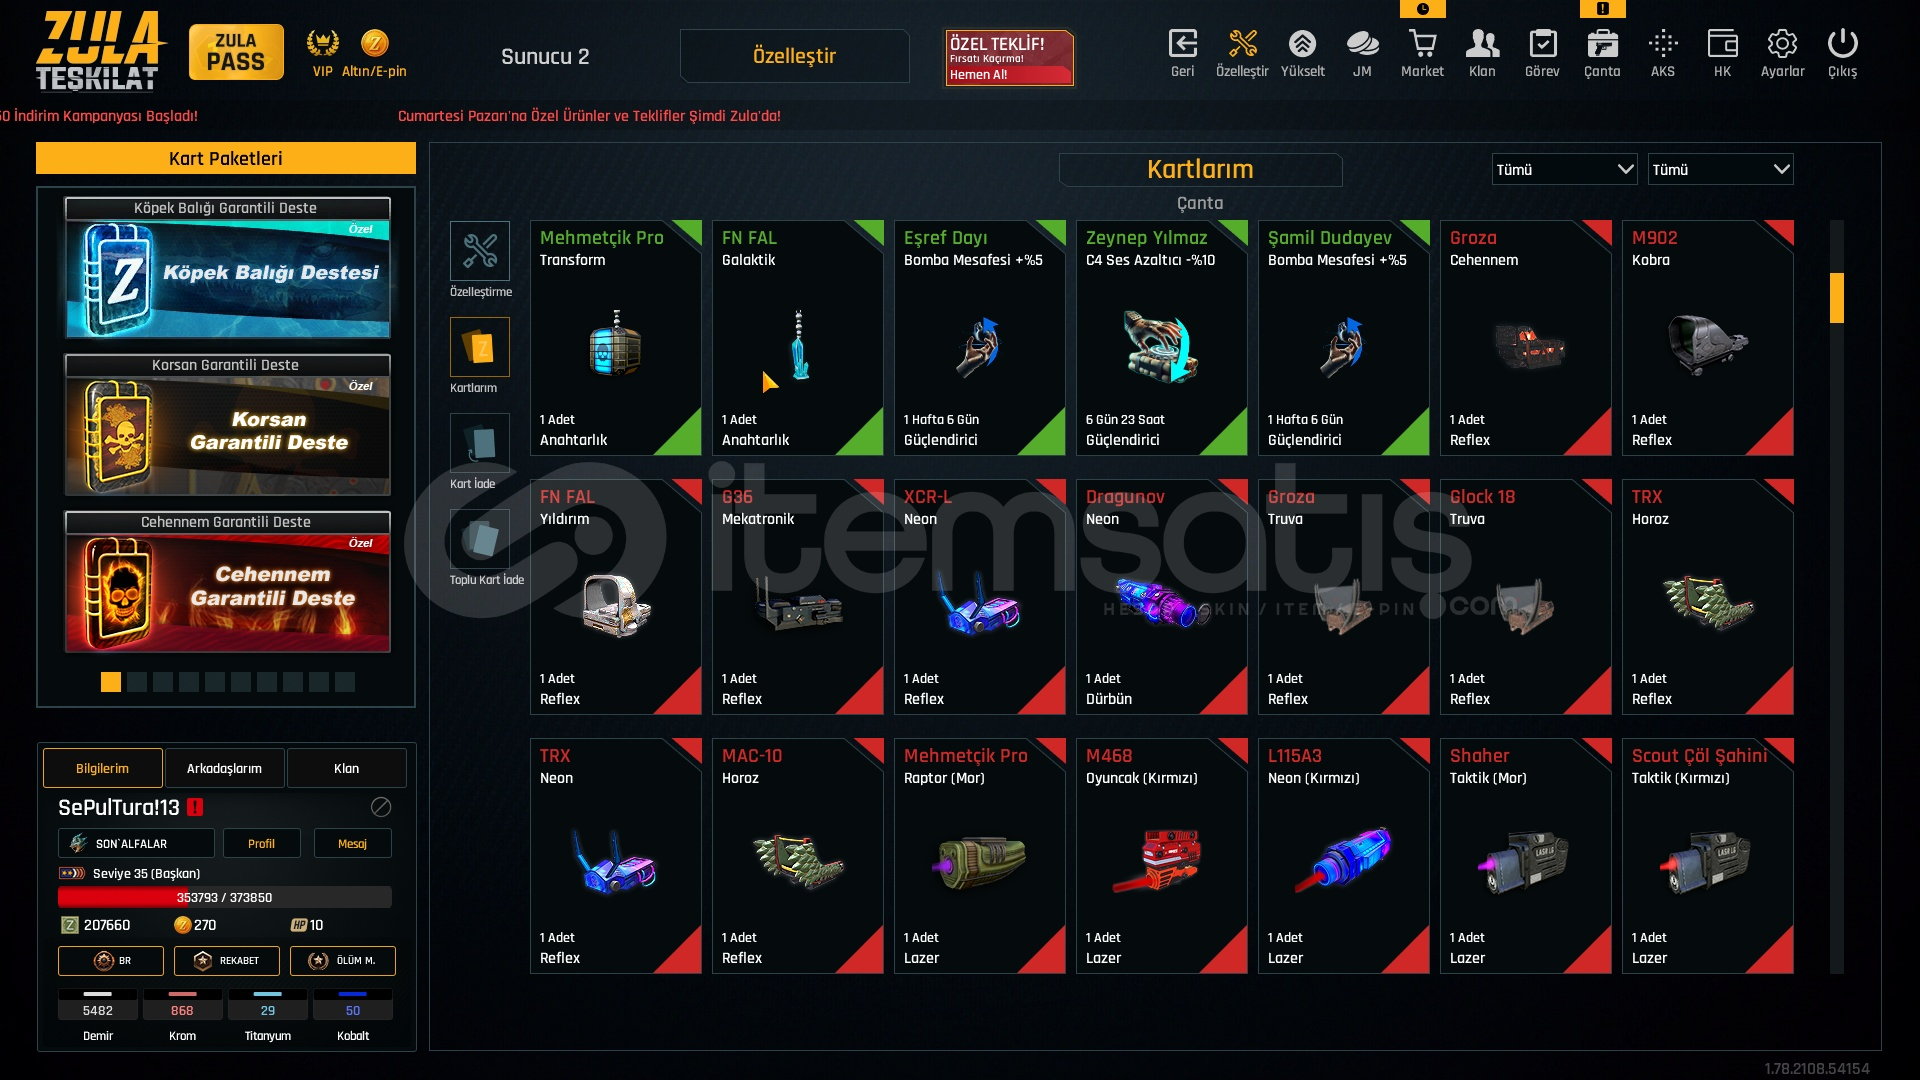Expand the first Tümü filter dropdown
This screenshot has width=1920, height=1080.
[1564, 169]
